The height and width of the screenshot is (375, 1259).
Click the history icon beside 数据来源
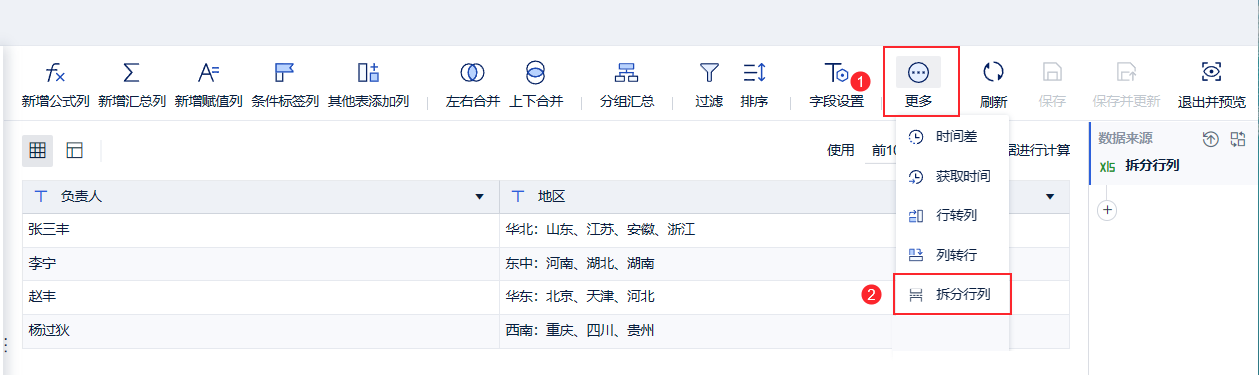[x=1210, y=139]
